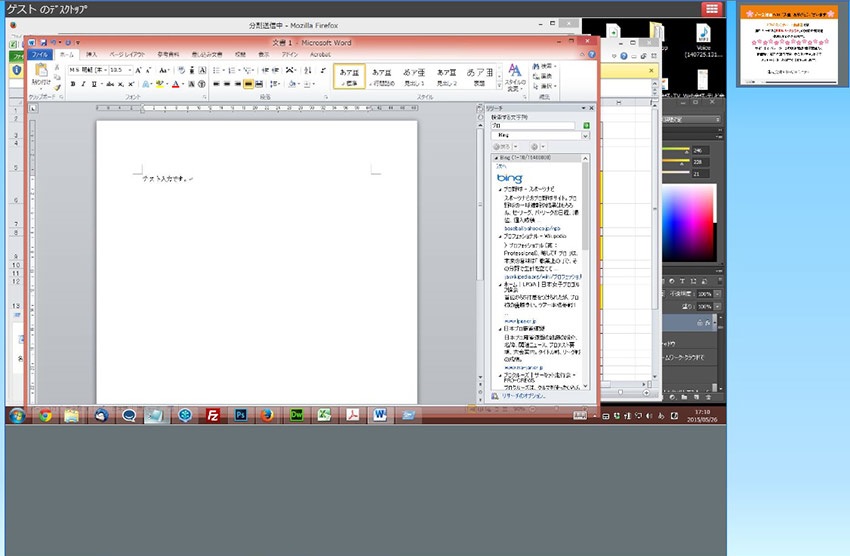
Task: Click the line spacing icon
Action: click(x=274, y=84)
